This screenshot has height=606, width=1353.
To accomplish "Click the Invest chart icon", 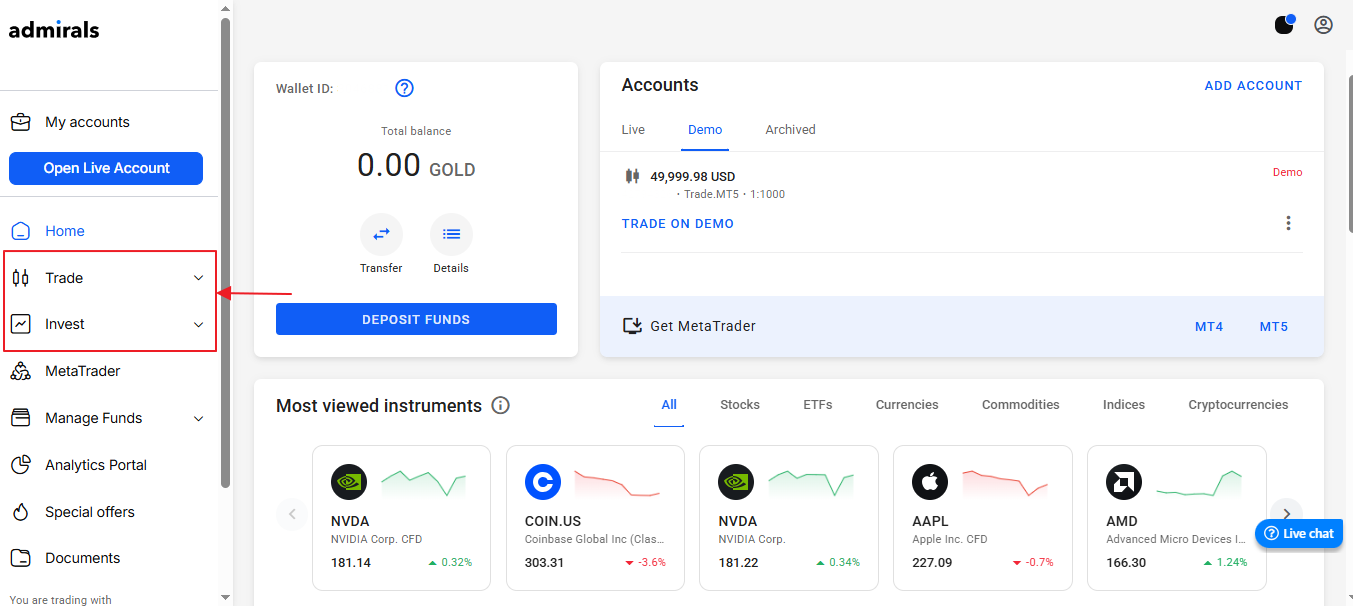I will point(20,324).
